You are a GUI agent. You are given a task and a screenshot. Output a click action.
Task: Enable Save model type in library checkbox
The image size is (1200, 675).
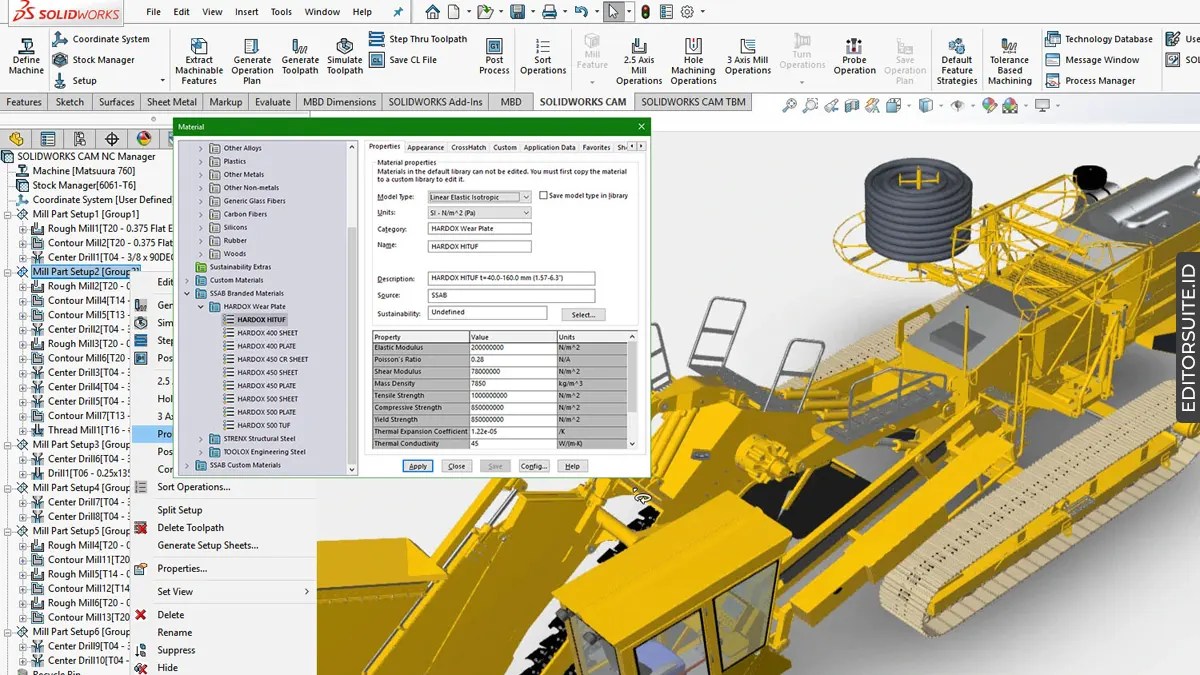pyautogui.click(x=544, y=196)
